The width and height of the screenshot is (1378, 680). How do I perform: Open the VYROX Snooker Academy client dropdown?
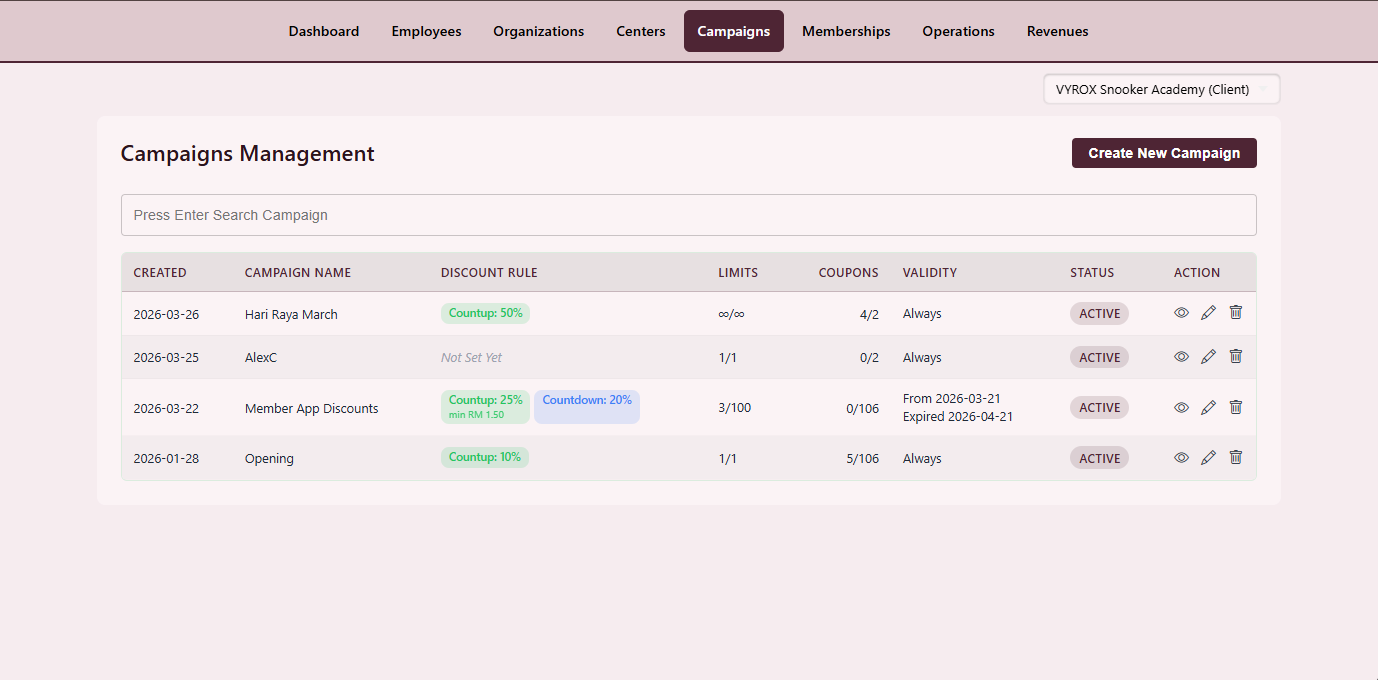point(1161,89)
